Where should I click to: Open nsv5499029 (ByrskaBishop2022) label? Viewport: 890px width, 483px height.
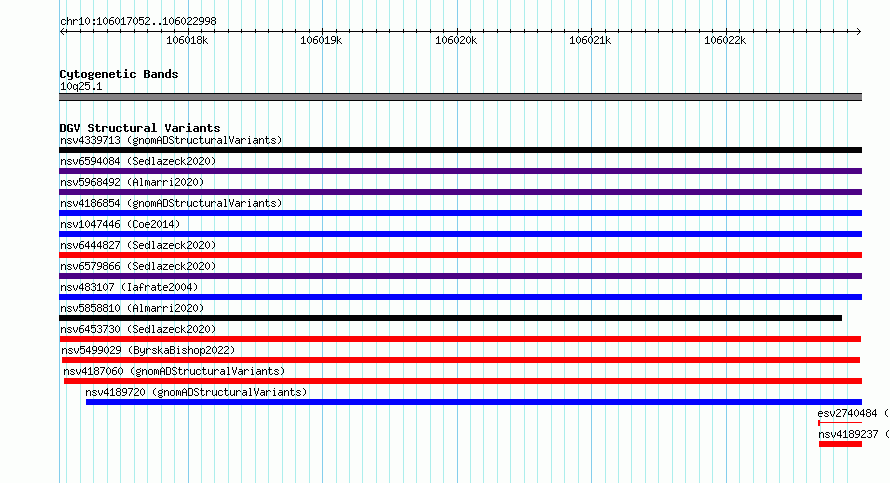pyautogui.click(x=148, y=350)
